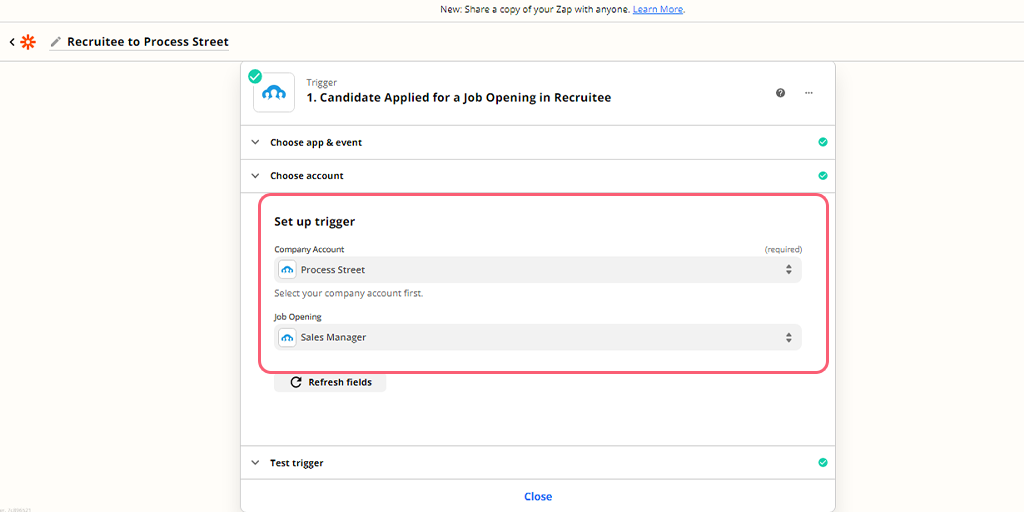Click the green check on Test trigger
This screenshot has height=512, width=1024.
pyautogui.click(x=823, y=462)
